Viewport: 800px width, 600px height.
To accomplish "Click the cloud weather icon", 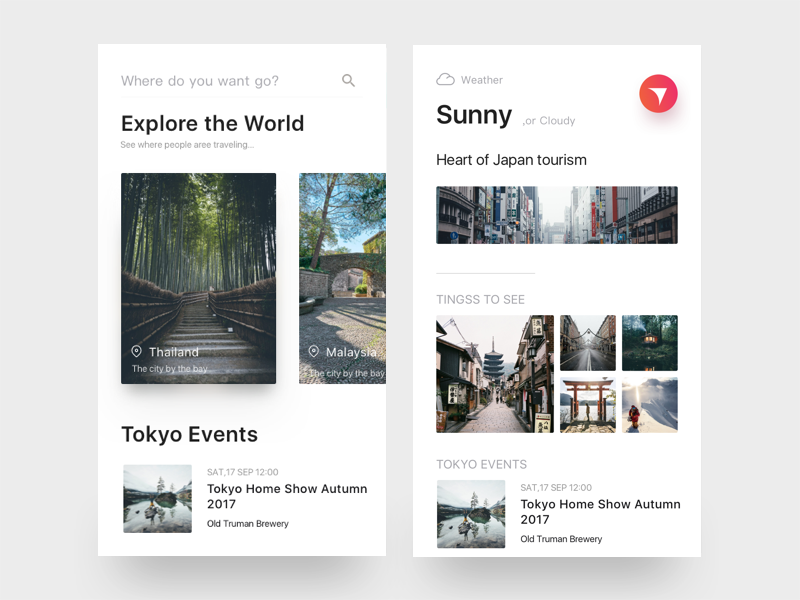I will coord(446,80).
